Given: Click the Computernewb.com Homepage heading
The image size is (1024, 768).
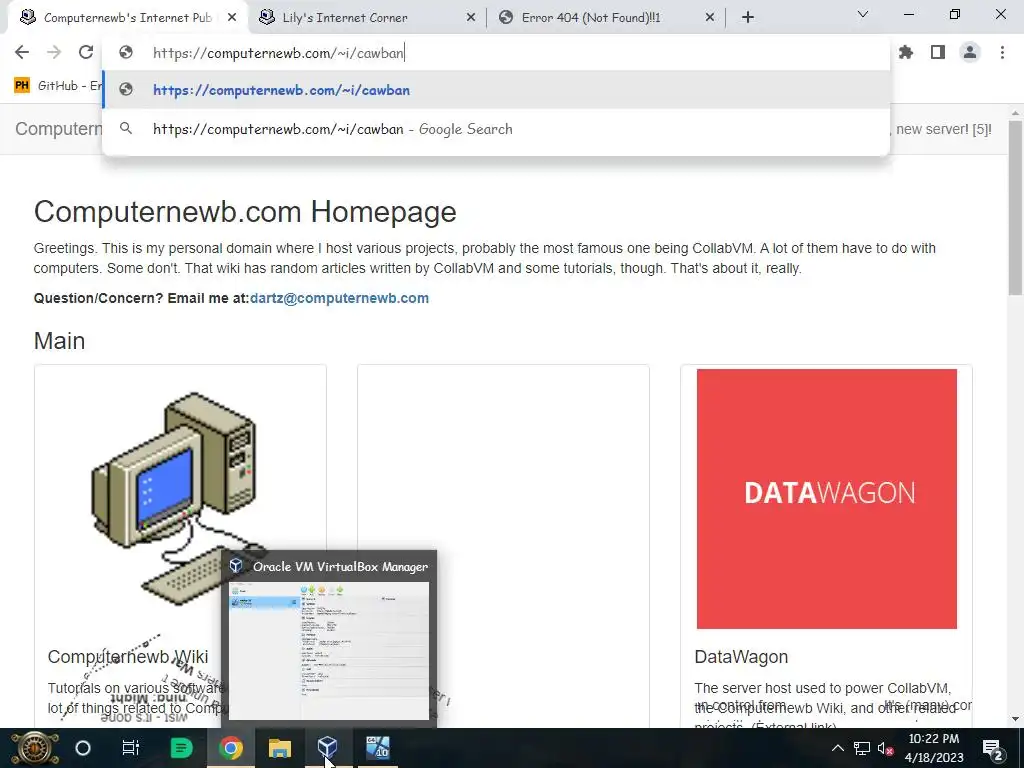Looking at the screenshot, I should (x=245, y=212).
